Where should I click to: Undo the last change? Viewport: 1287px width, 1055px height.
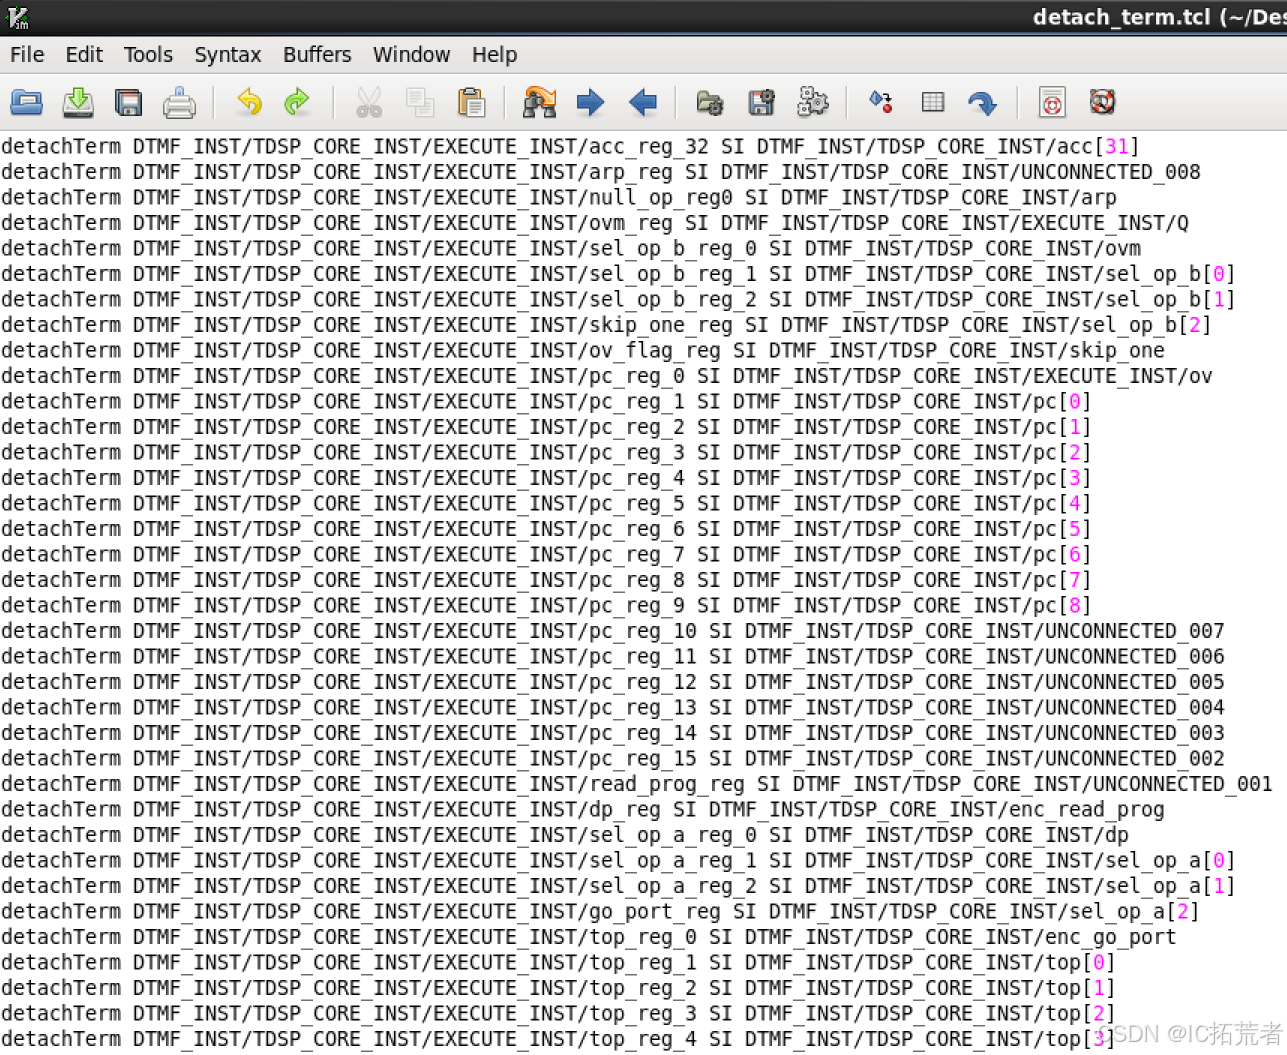tap(249, 102)
